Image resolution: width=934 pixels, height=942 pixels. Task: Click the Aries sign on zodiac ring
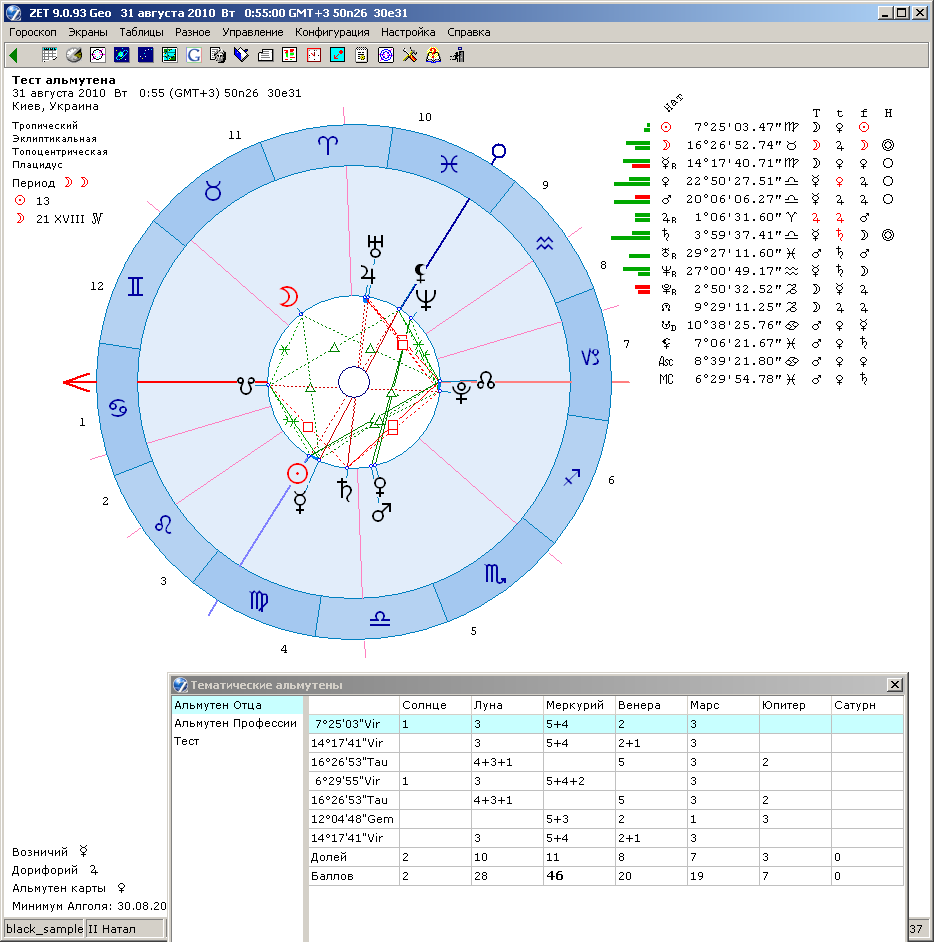(328, 144)
